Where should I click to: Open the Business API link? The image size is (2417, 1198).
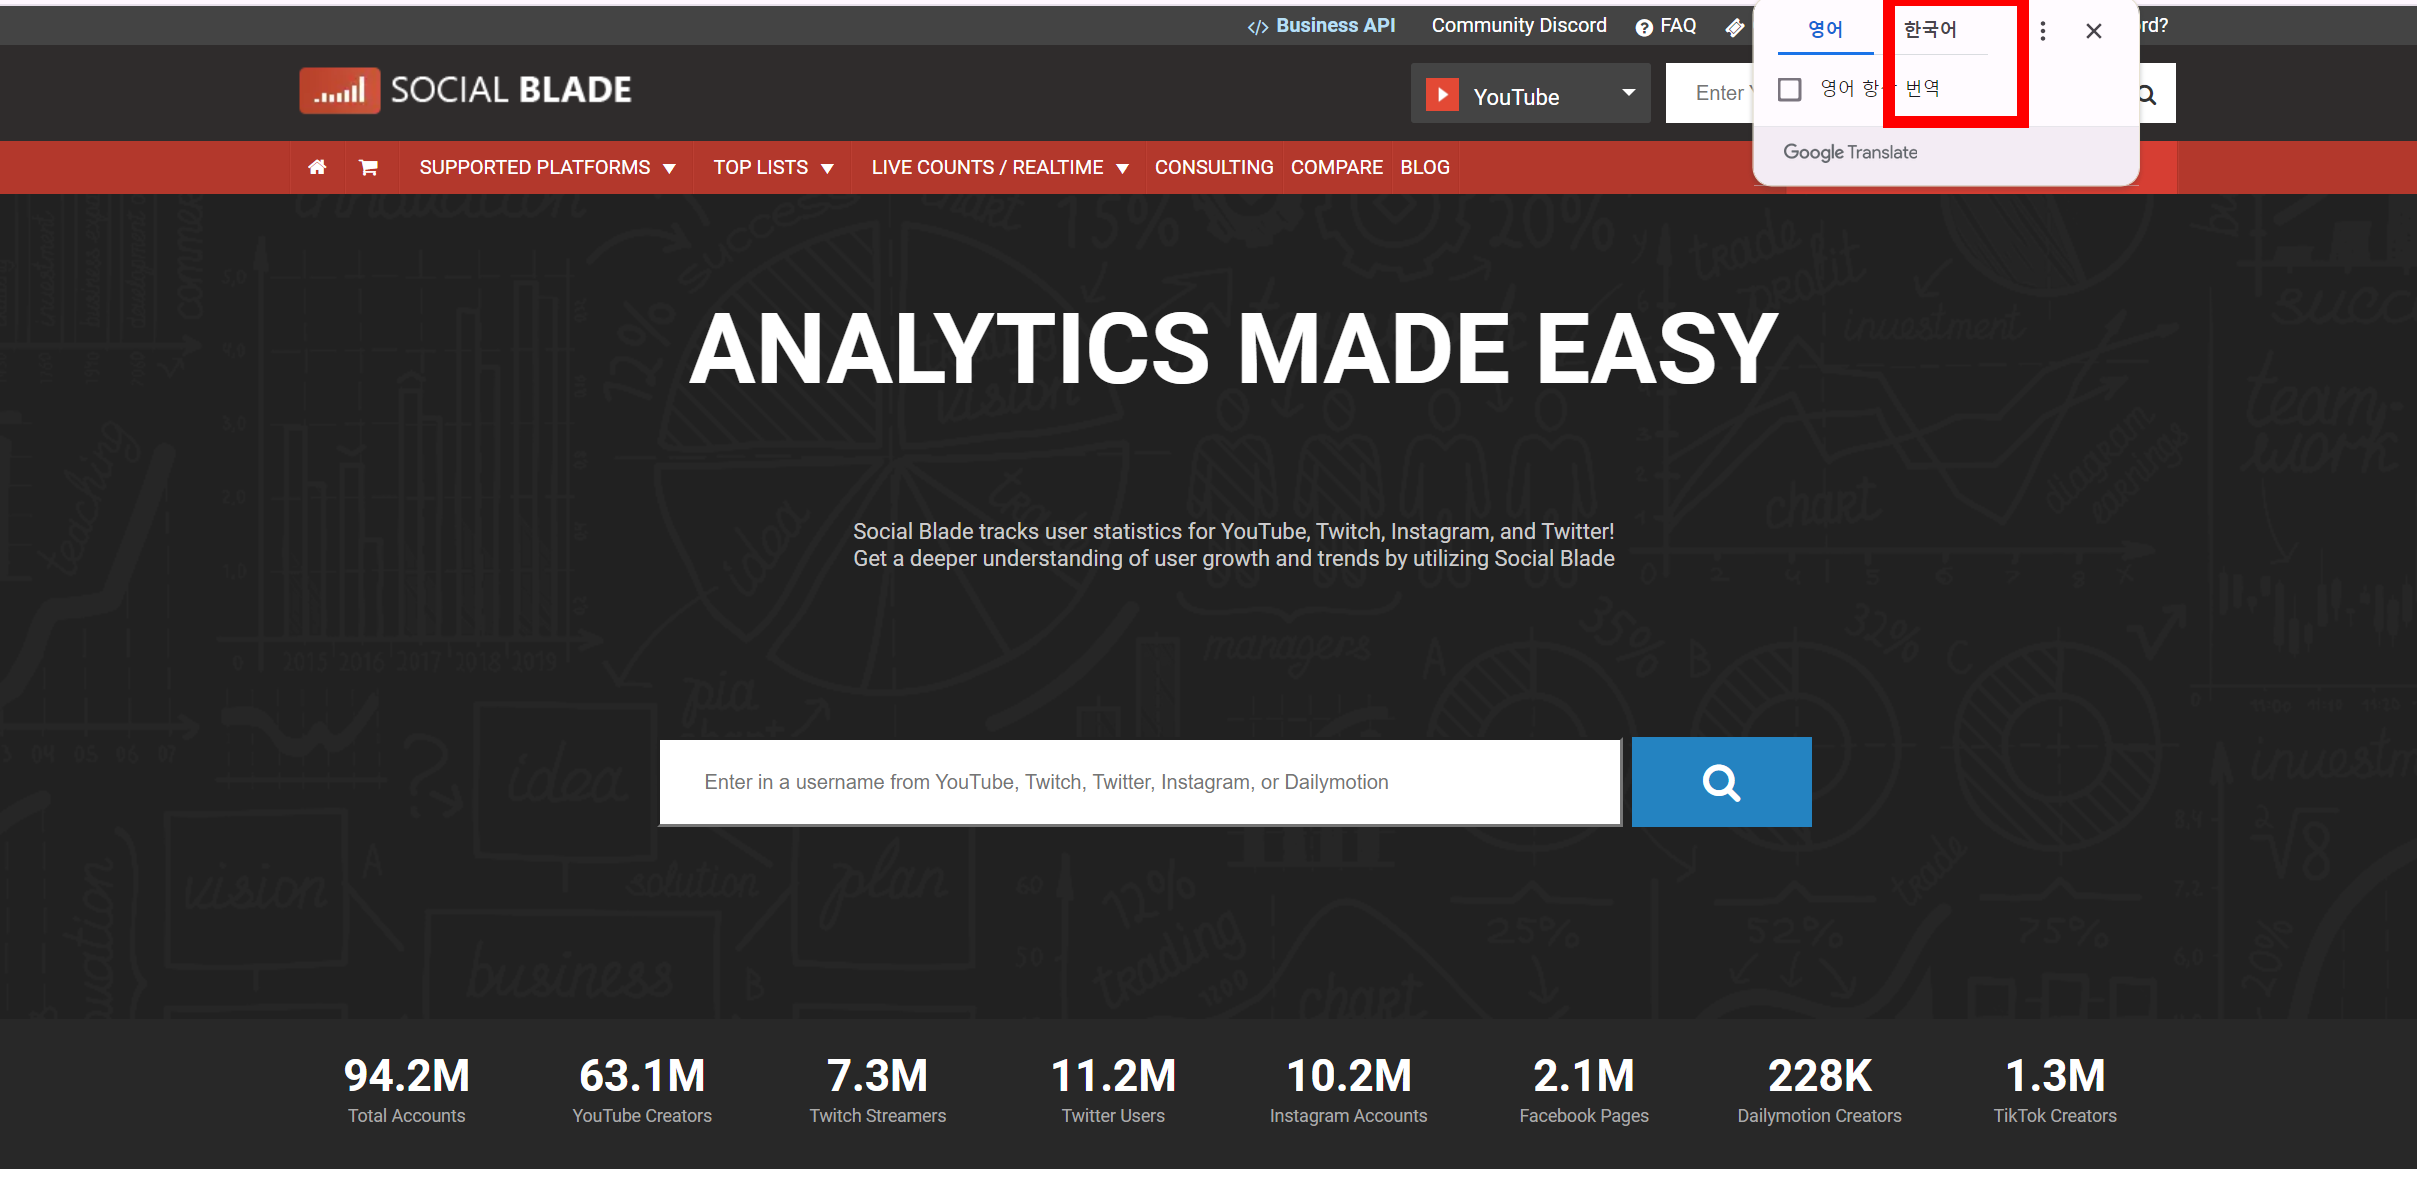1321,26
